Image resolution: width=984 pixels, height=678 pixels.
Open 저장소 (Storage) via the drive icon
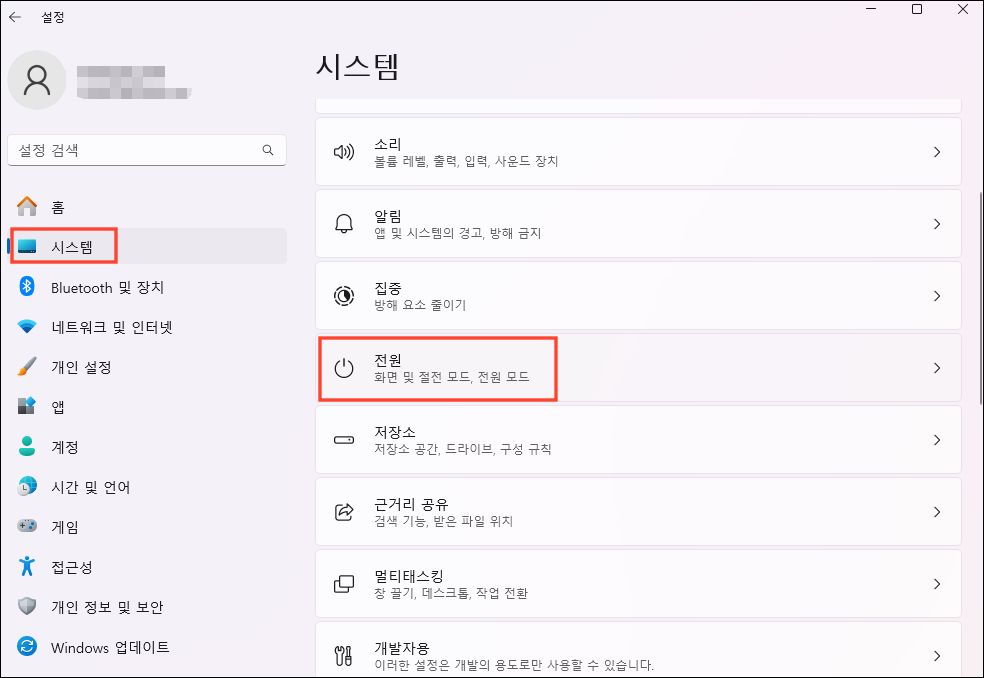[344, 439]
